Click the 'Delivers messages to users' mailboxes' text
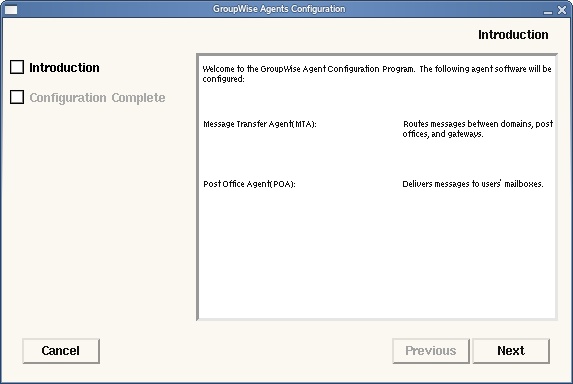 pos(473,184)
